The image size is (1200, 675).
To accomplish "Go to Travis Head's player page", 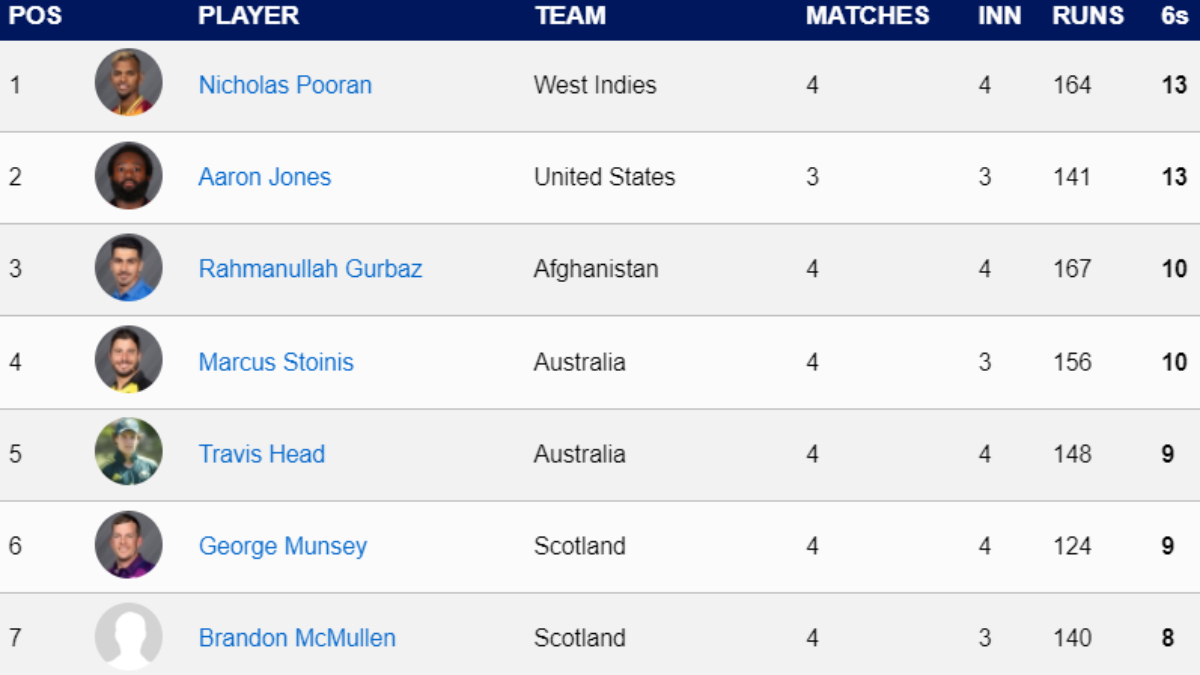I will pos(262,454).
